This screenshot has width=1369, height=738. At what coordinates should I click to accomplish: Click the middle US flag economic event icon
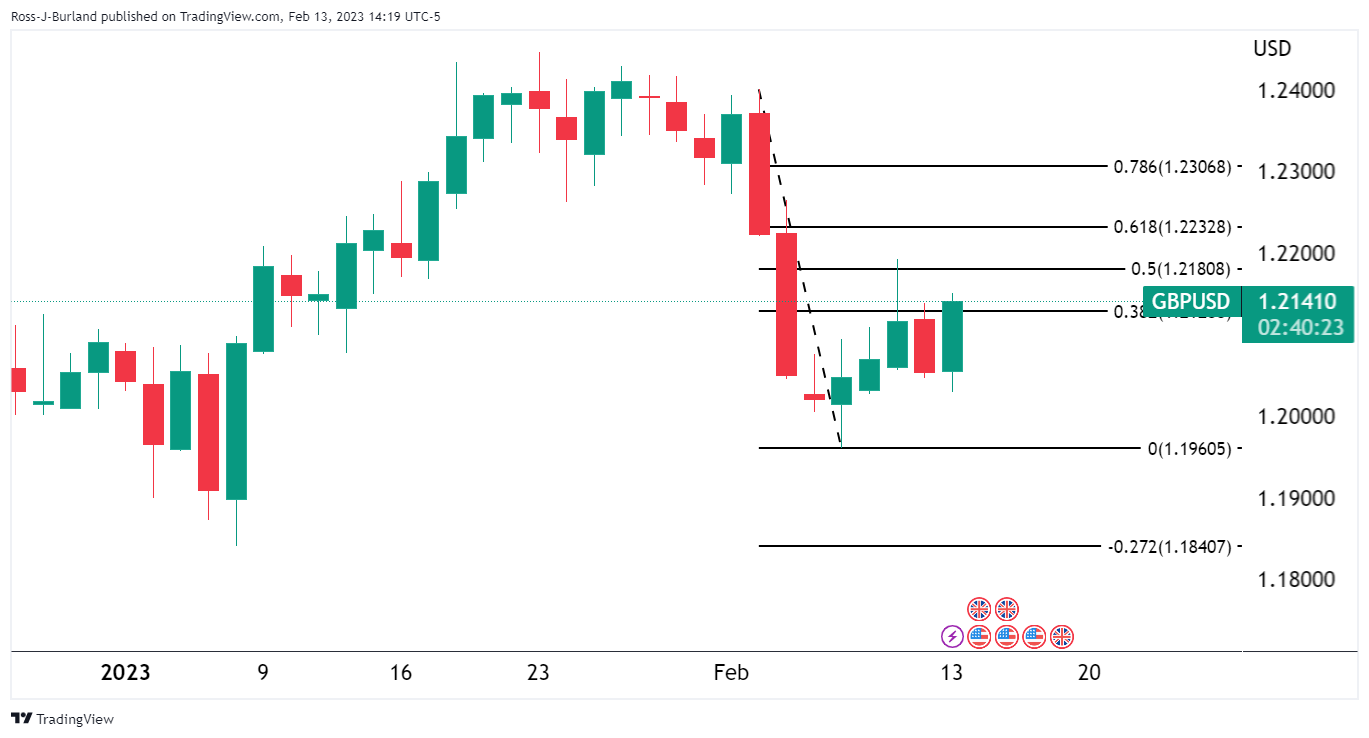tap(1006, 636)
